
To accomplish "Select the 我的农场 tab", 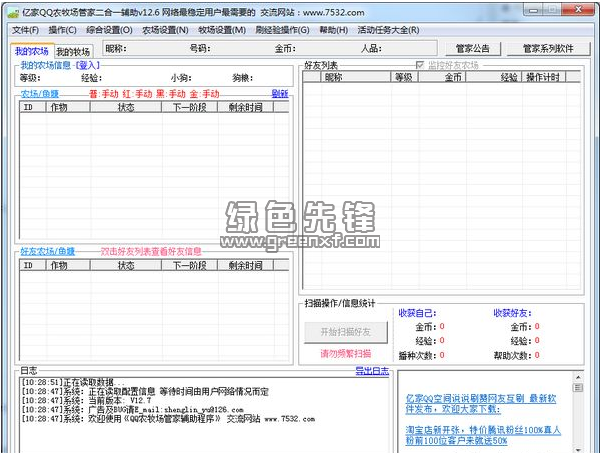I will point(31,50).
